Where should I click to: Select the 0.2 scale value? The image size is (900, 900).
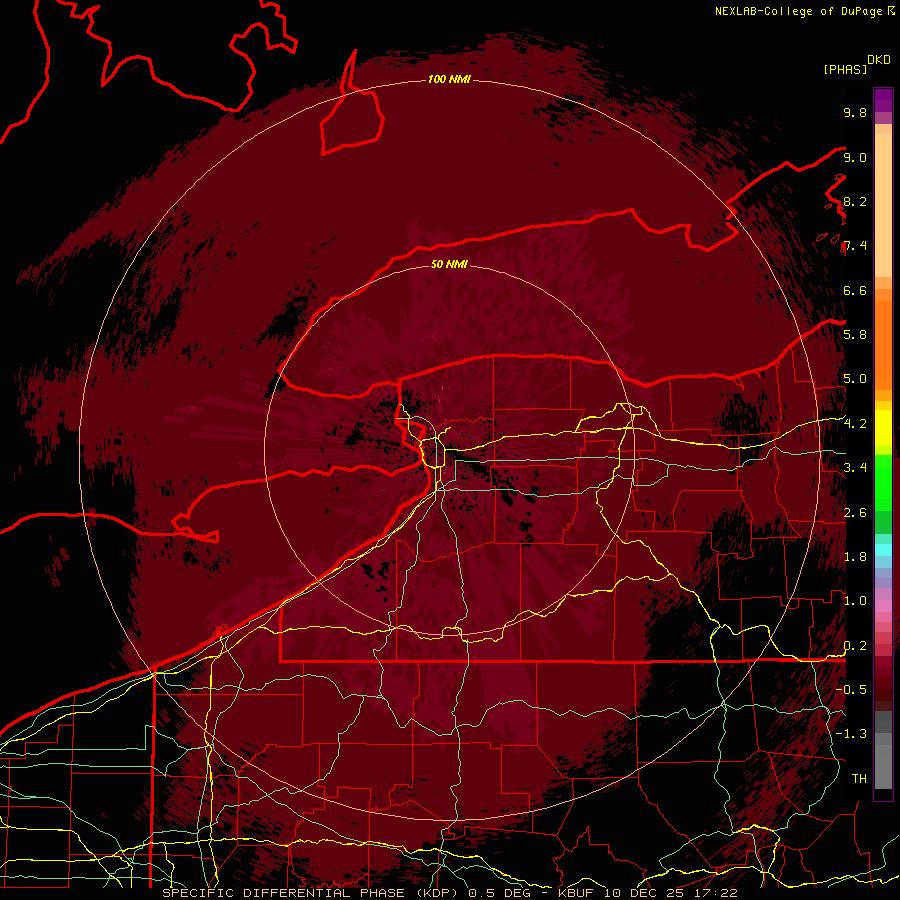[x=855, y=645]
